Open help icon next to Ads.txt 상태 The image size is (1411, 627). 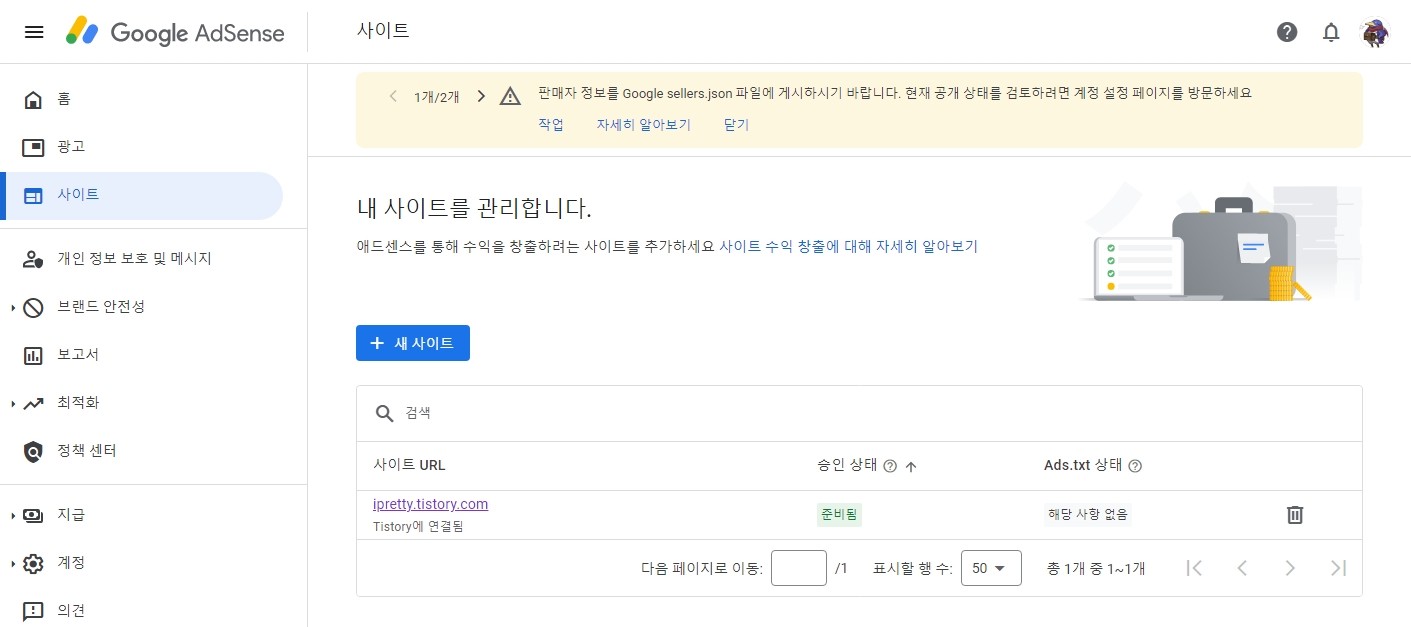click(x=1135, y=466)
